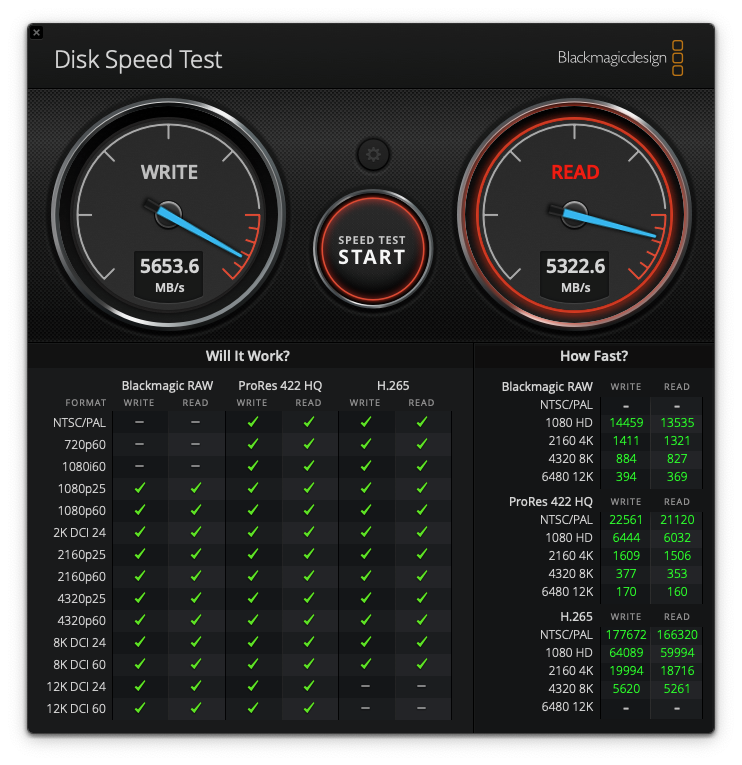Click ProRes 422 HQ header in Will It Work
The height and width of the screenshot is (765, 742).
[x=280, y=385]
